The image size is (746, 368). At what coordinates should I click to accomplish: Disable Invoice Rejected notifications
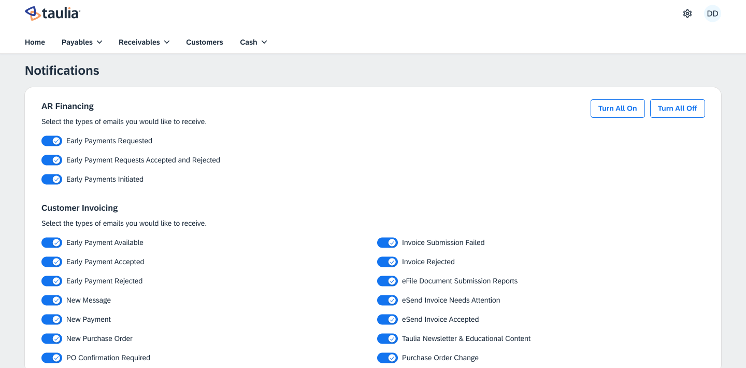coord(387,262)
